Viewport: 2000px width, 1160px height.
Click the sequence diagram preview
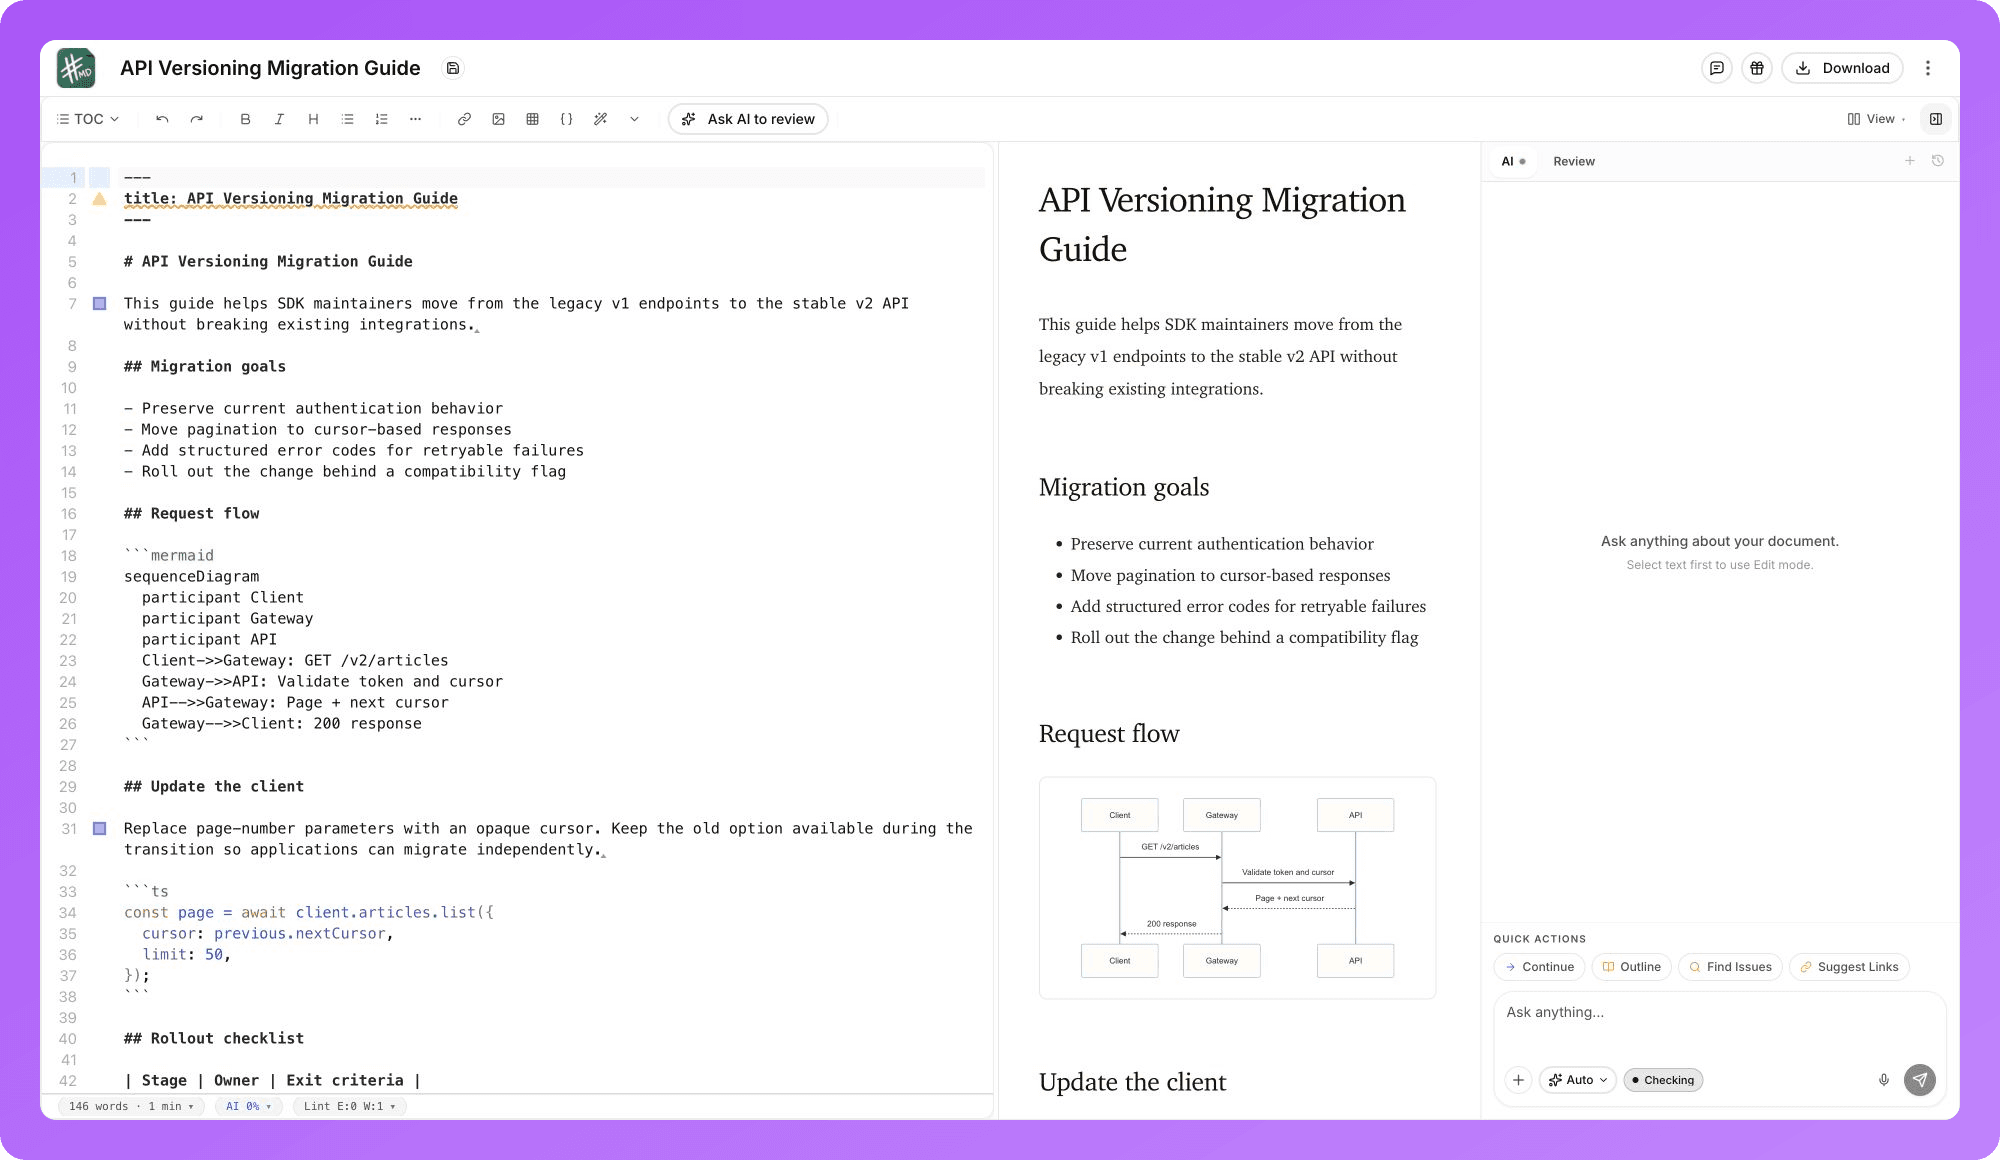coord(1237,888)
